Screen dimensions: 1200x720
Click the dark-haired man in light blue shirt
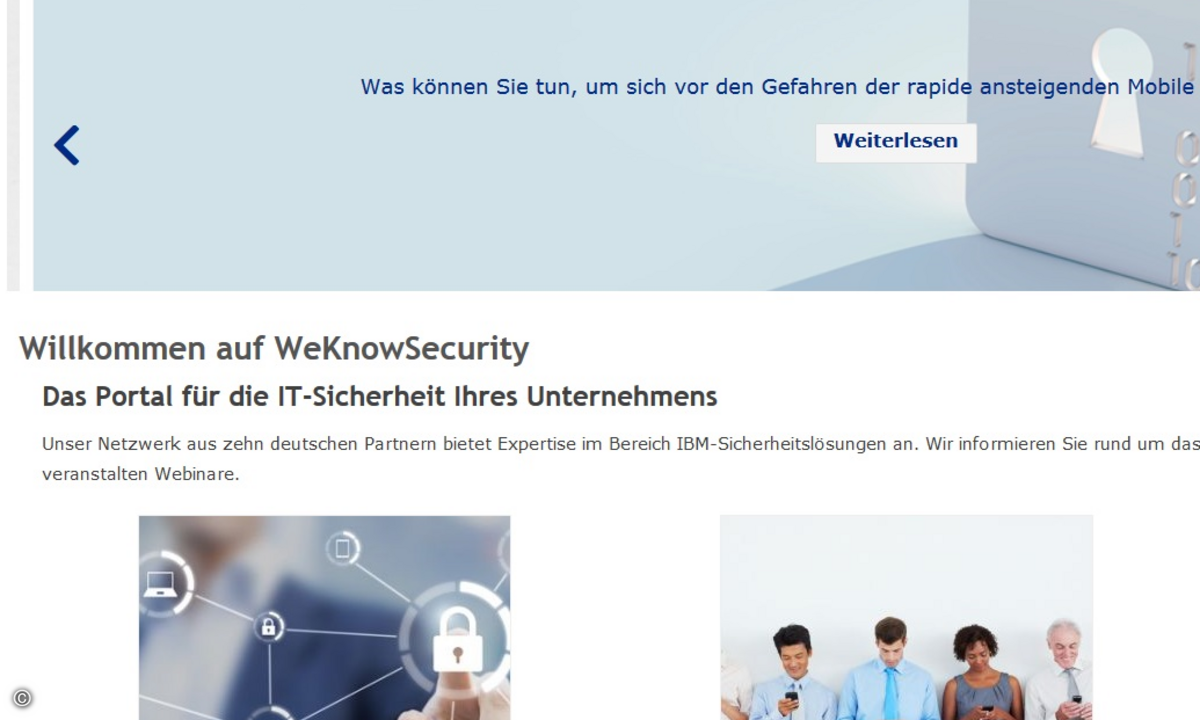click(795, 672)
